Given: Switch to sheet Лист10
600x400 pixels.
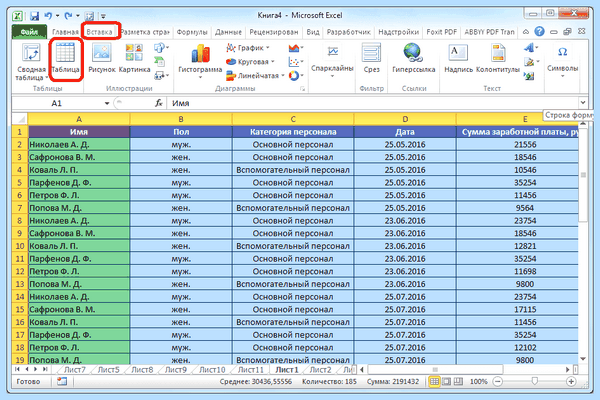Looking at the screenshot, I should 212,370.
